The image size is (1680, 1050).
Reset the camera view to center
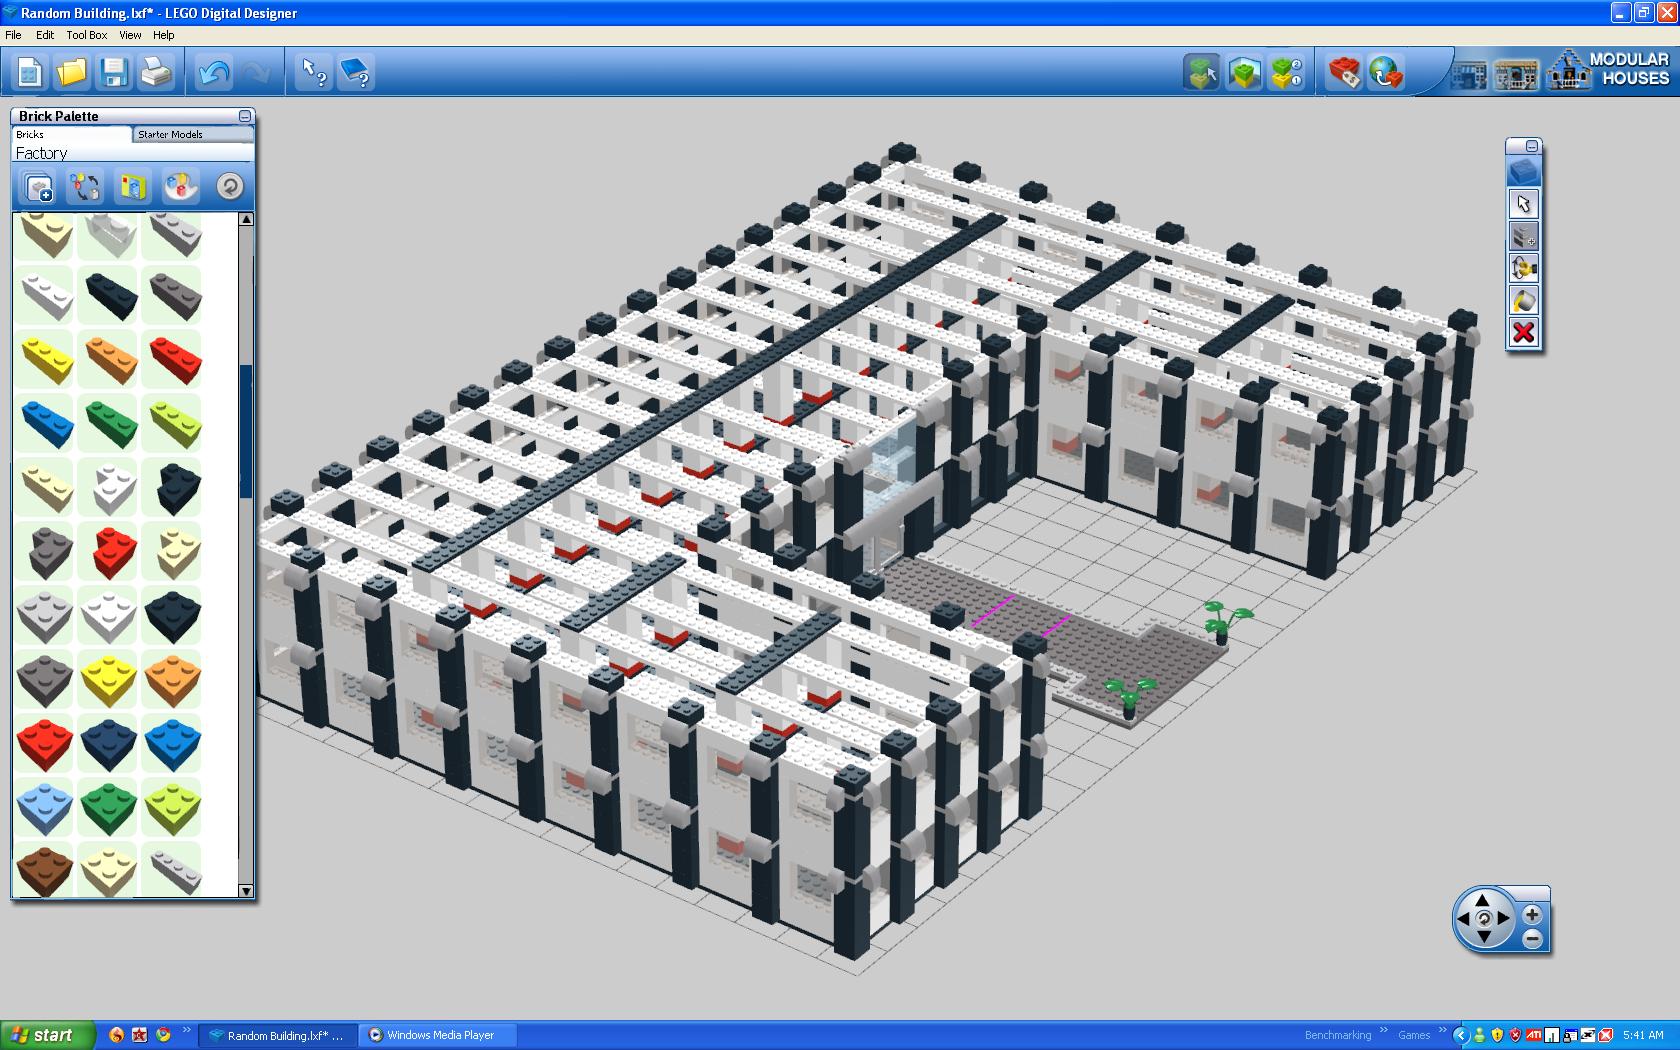1483,918
